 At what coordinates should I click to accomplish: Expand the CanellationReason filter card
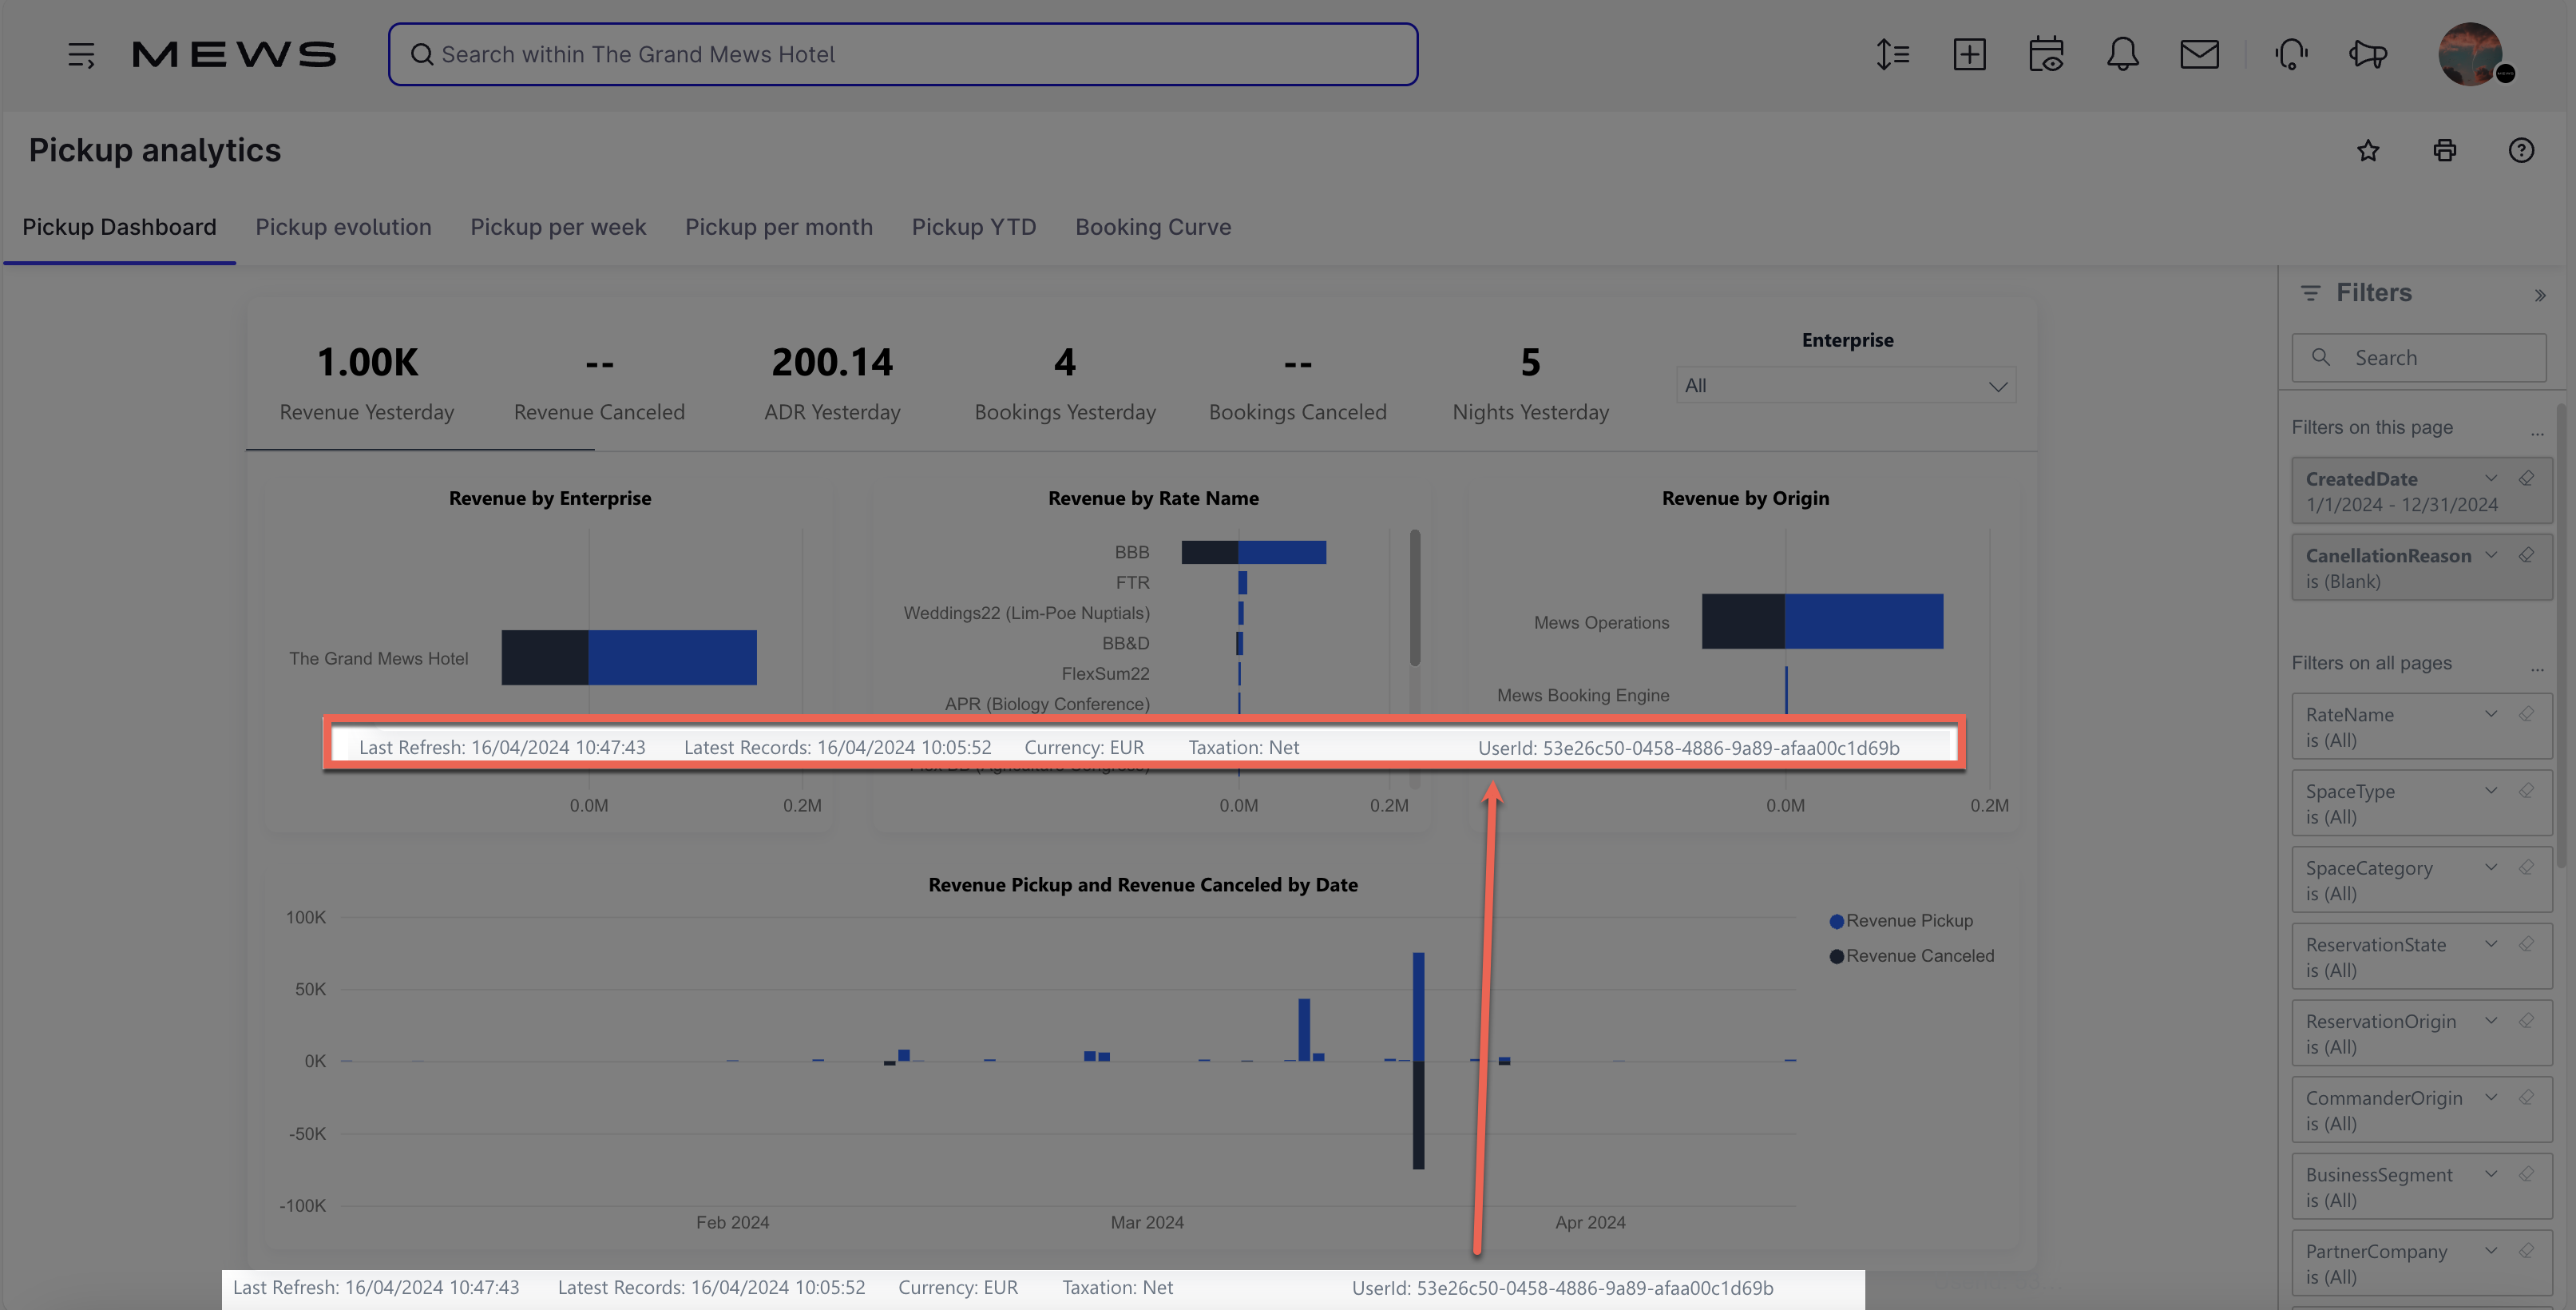2491,555
